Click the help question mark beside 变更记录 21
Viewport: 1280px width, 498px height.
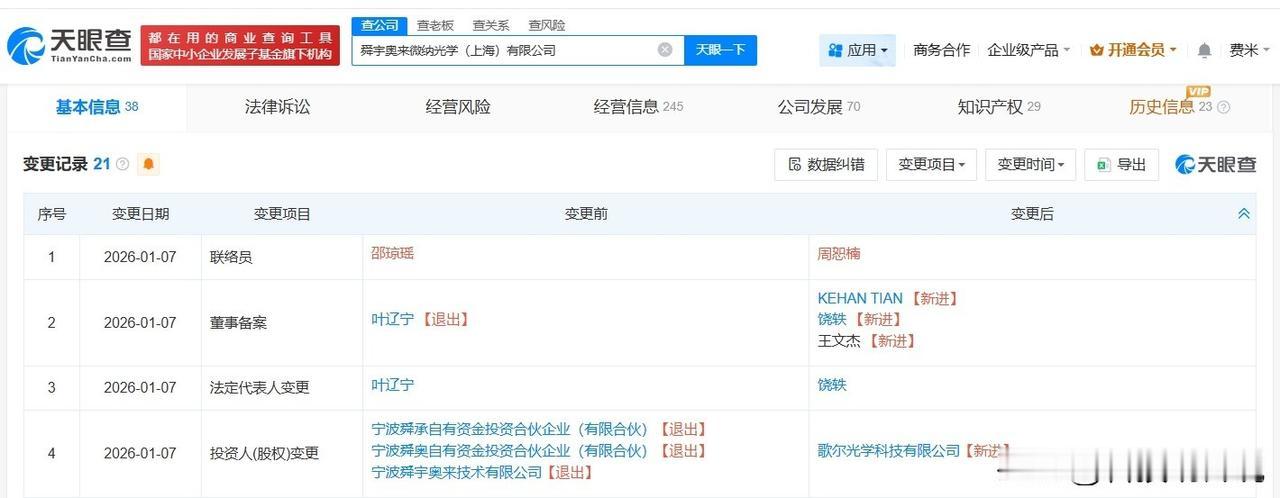pos(123,164)
